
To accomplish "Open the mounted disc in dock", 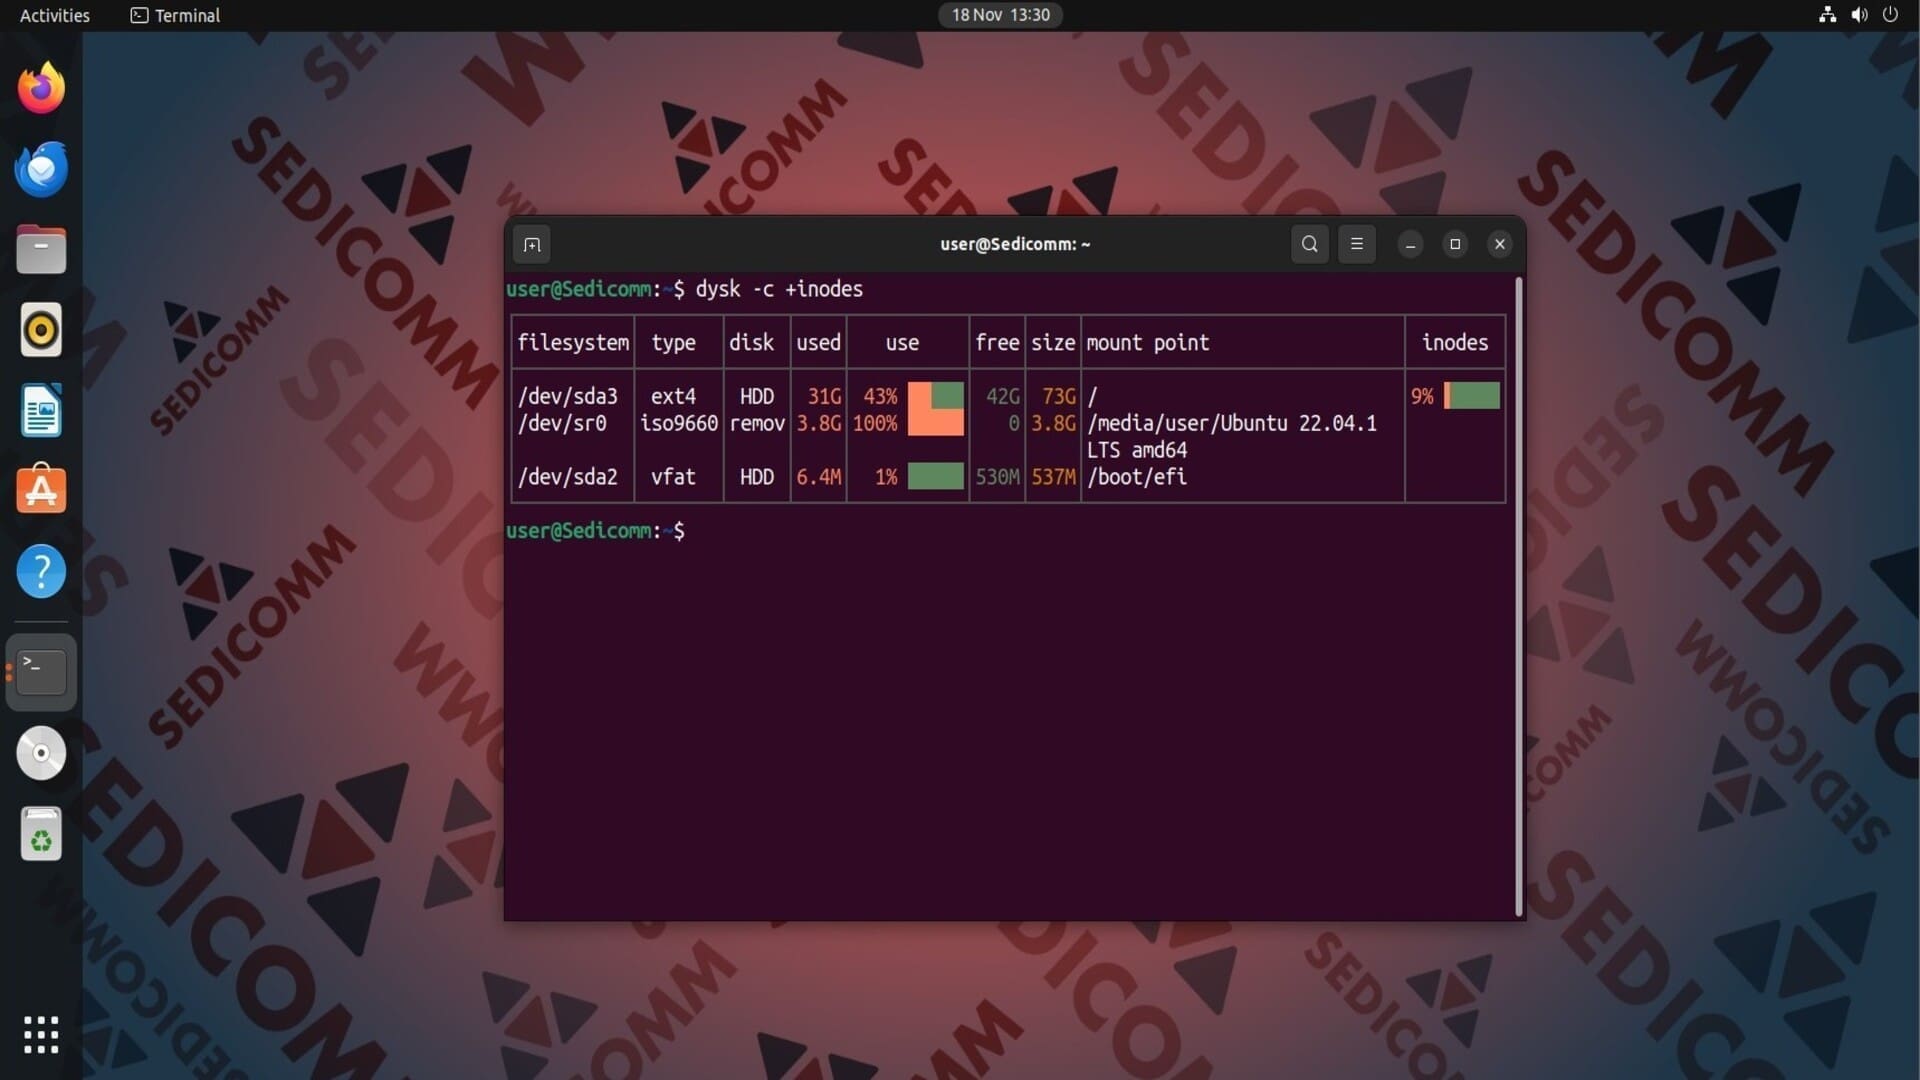I will (x=41, y=753).
